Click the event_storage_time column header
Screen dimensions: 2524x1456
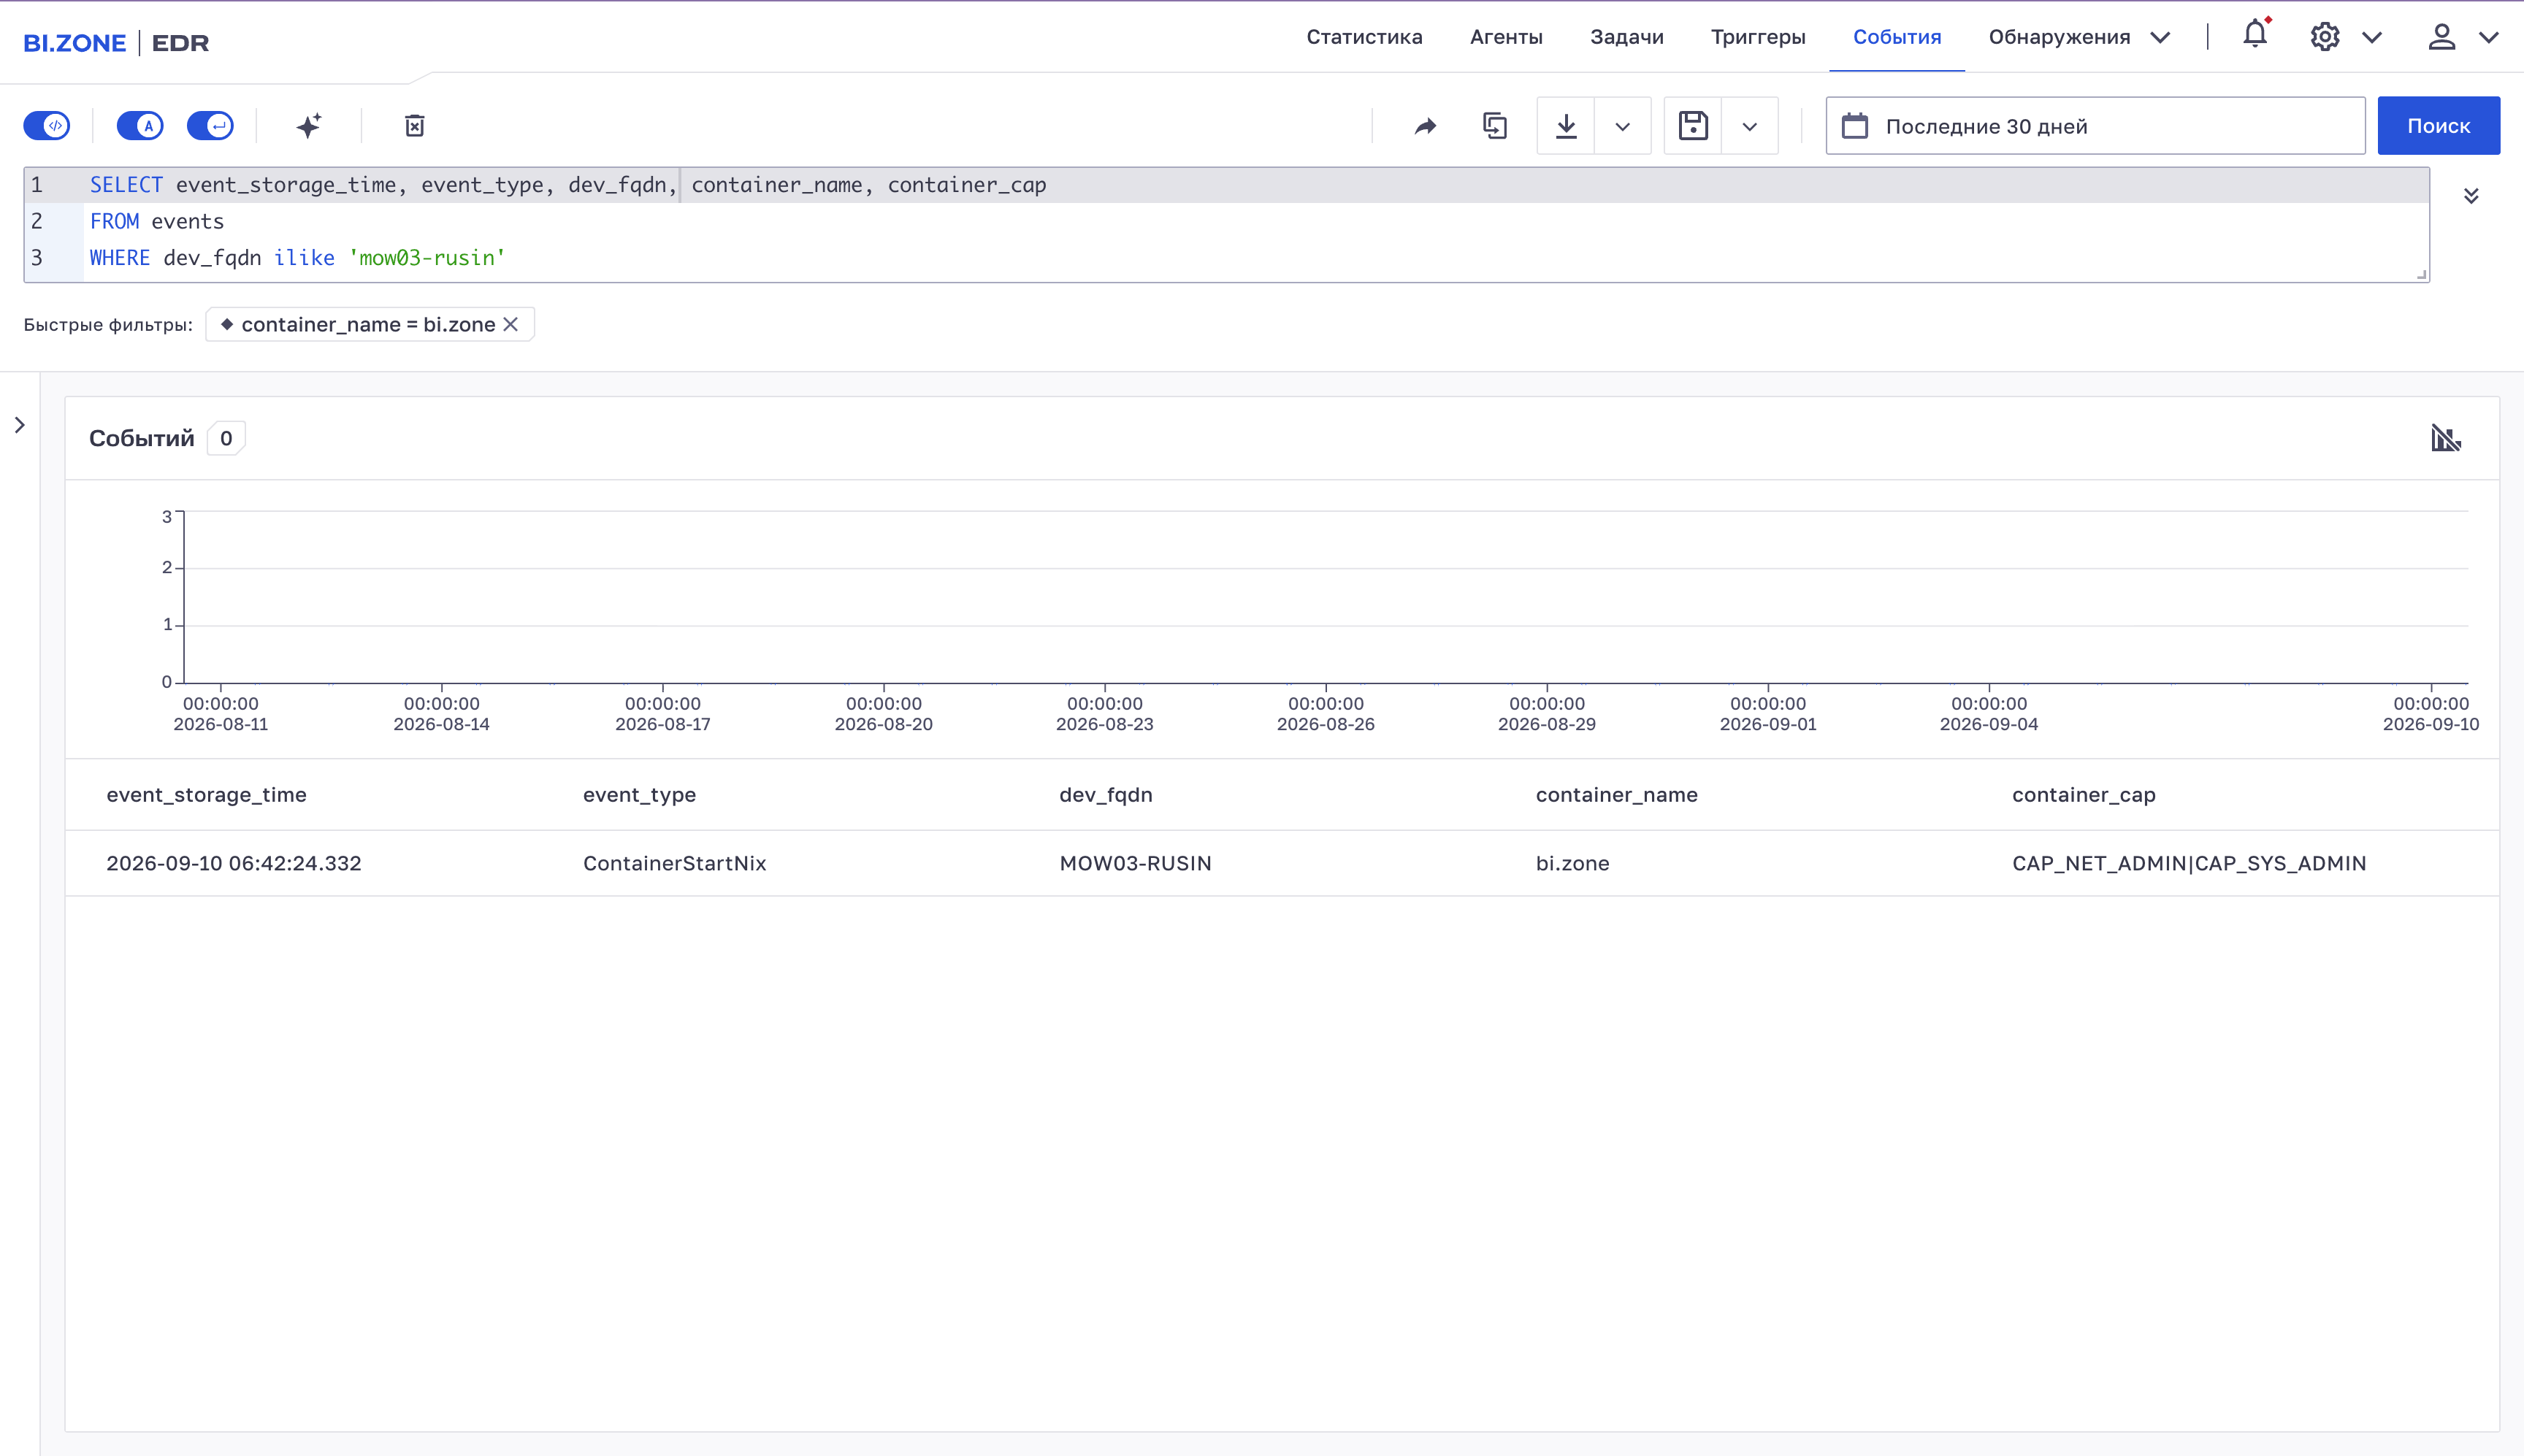click(x=207, y=795)
